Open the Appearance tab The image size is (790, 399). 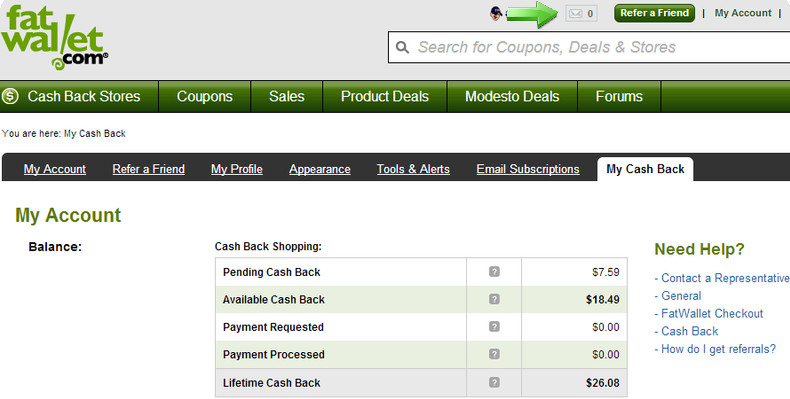coord(319,169)
